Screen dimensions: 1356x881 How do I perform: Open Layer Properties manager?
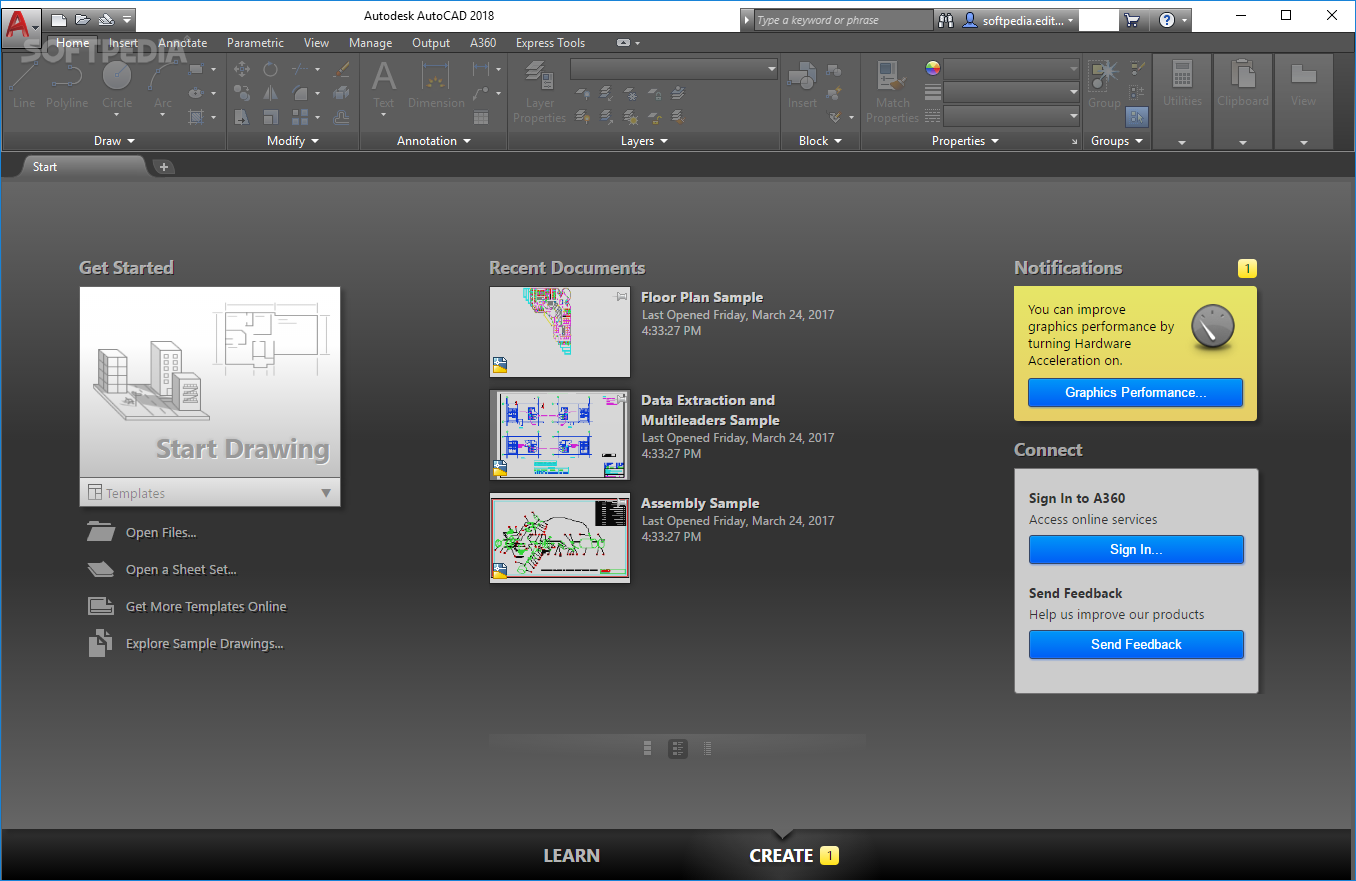[540, 92]
